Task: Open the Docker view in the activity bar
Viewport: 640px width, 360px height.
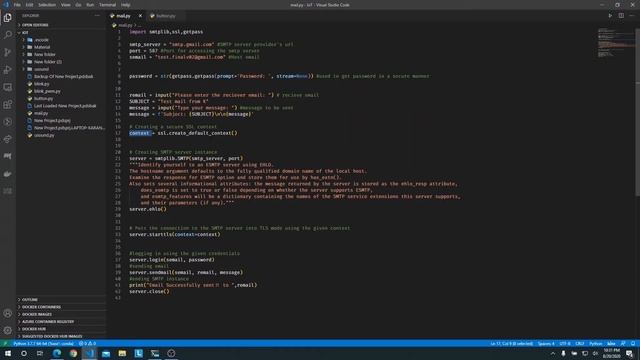Action: coord(8,173)
